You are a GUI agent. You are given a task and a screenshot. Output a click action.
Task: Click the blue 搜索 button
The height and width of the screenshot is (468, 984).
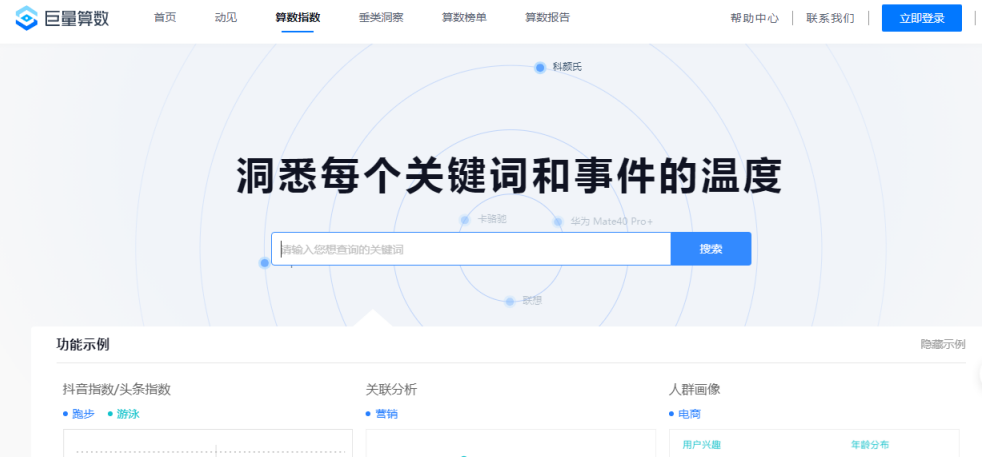click(x=710, y=249)
